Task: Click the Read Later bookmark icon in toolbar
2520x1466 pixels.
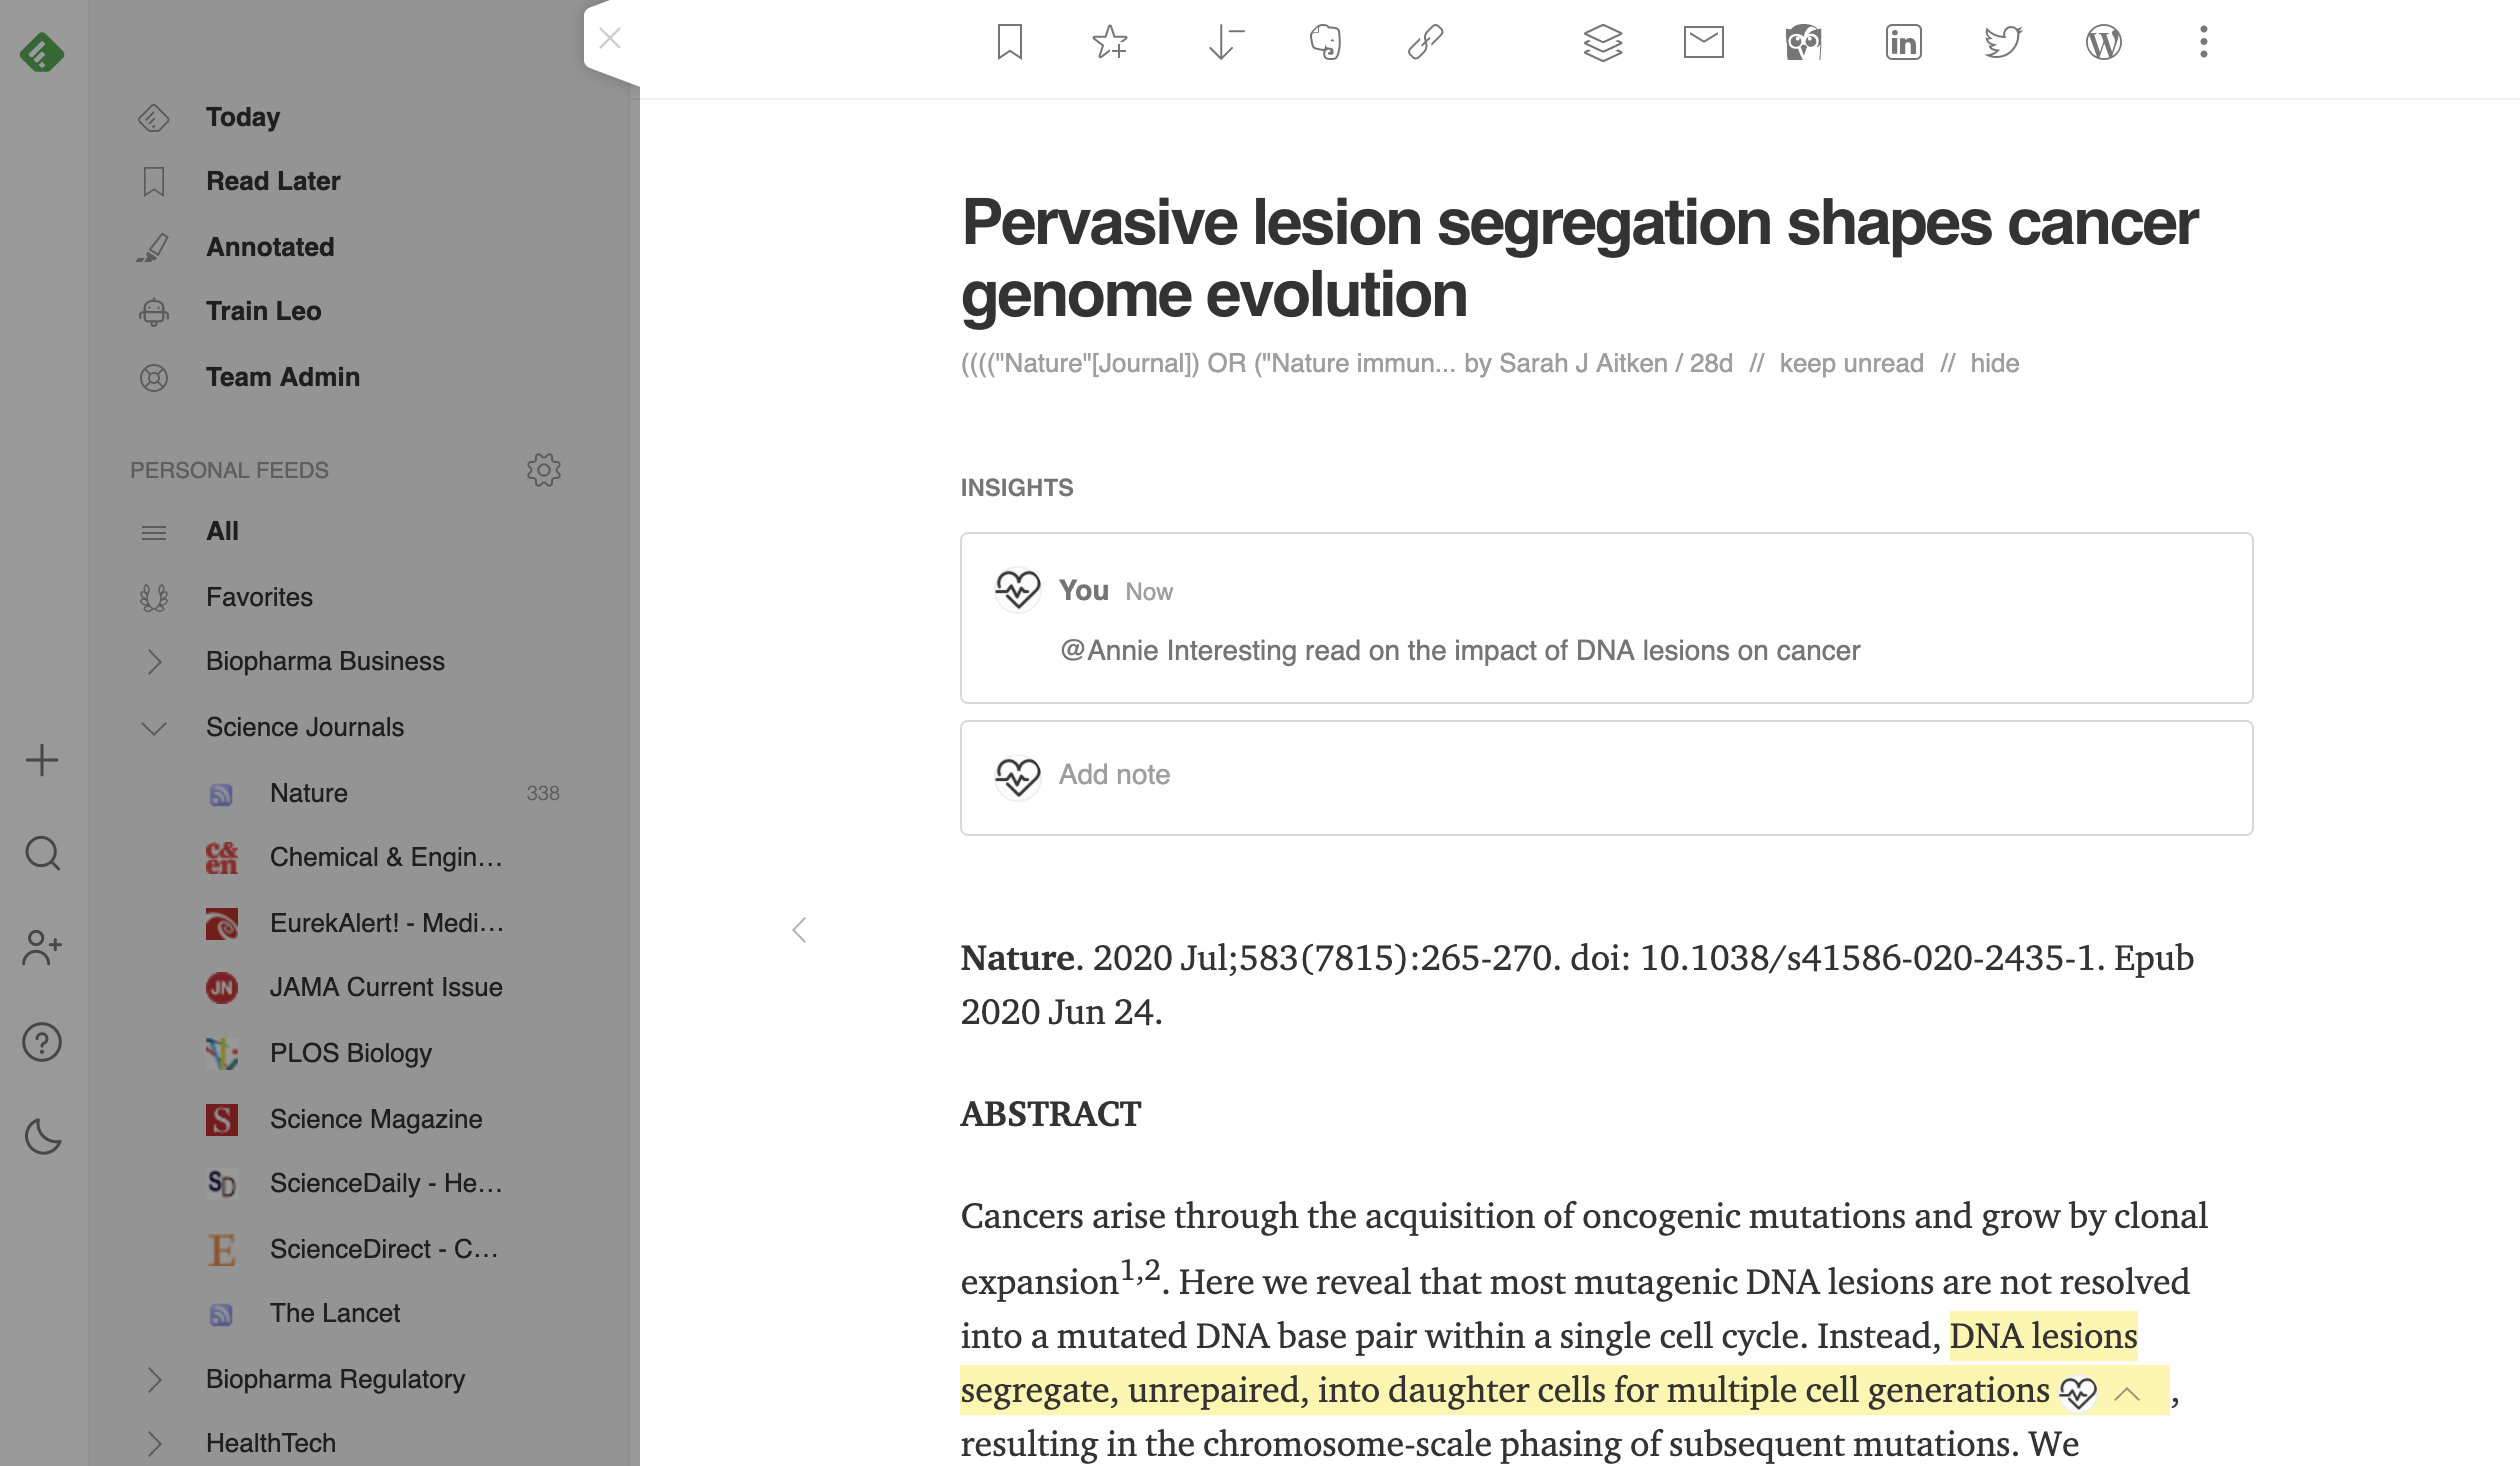Action: coord(1010,42)
